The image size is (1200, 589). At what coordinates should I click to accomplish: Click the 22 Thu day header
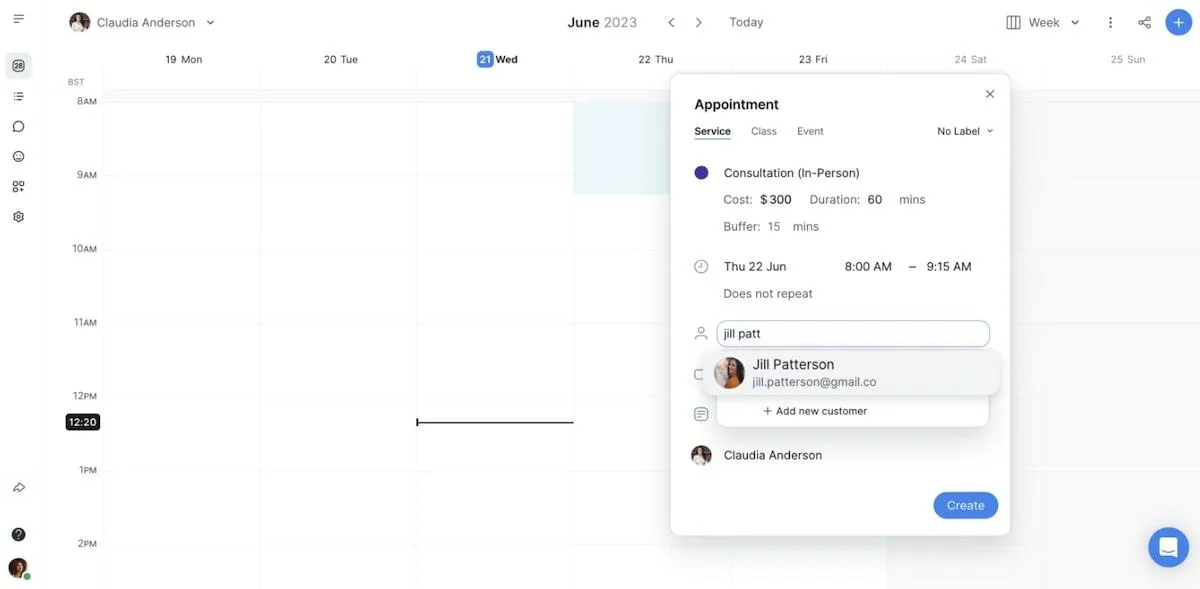pos(655,59)
